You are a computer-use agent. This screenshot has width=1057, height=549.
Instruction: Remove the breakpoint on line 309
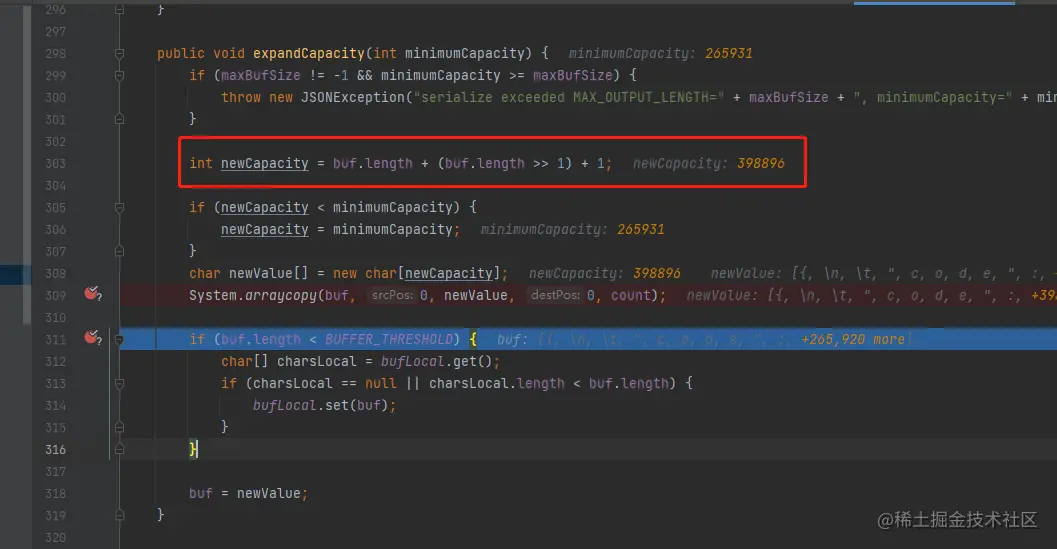click(93, 293)
